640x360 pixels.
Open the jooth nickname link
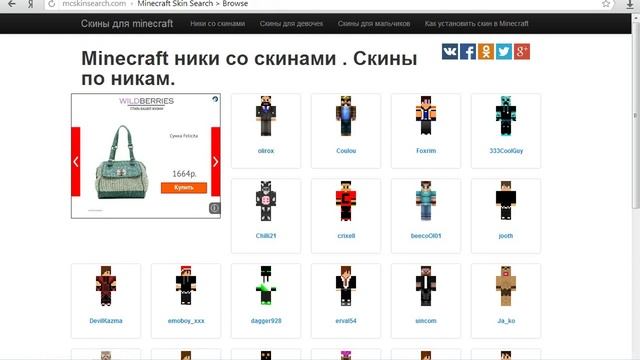pyautogui.click(x=506, y=236)
